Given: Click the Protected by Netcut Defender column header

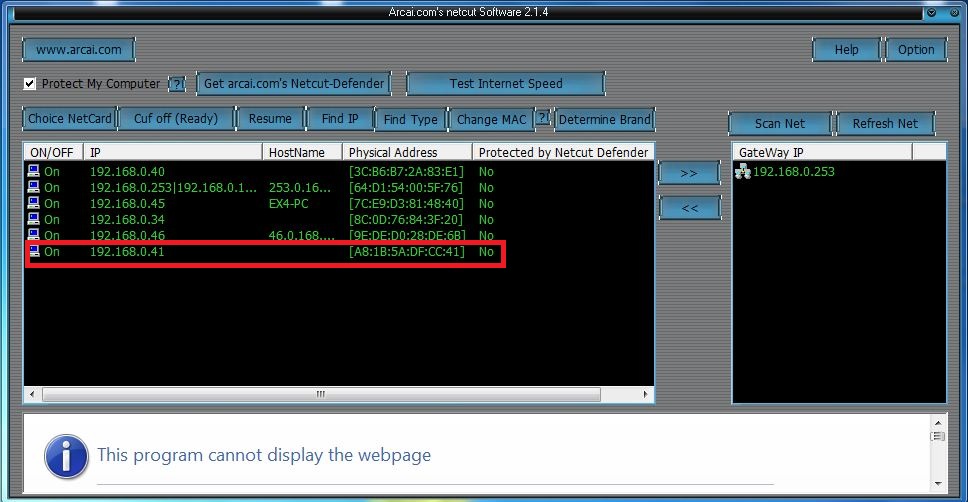Looking at the screenshot, I should [x=563, y=152].
